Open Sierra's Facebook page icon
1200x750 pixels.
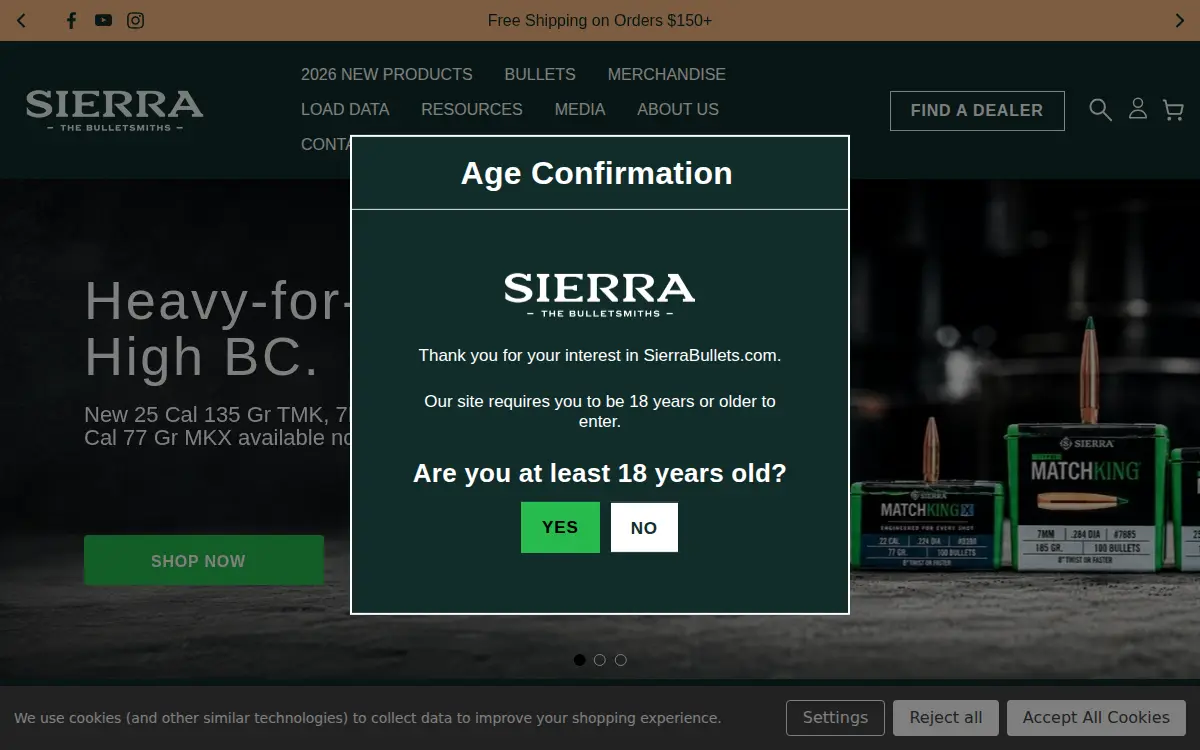pyautogui.click(x=71, y=20)
